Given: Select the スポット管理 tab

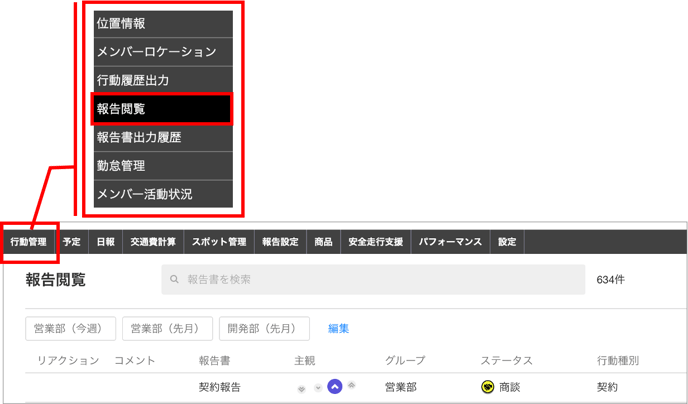Looking at the screenshot, I should [219, 242].
